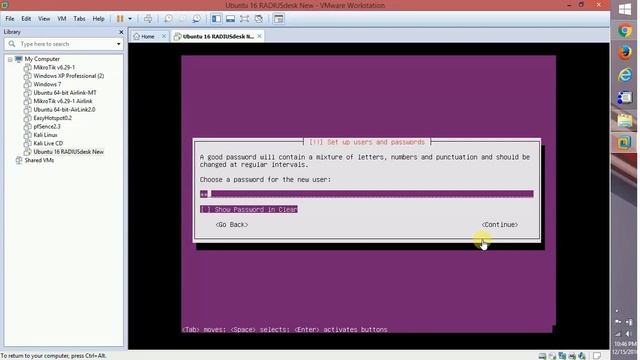This screenshot has height=360, width=640.
Task: Select MikroTik v6.29-1 Airlink VM
Action: 62,101
